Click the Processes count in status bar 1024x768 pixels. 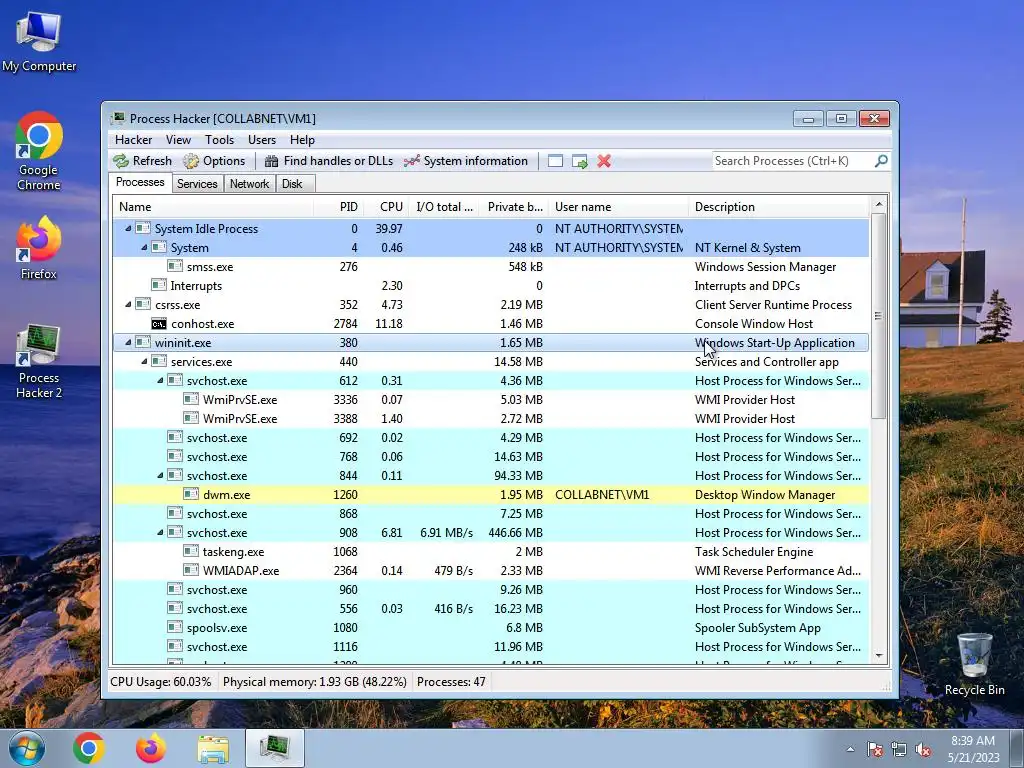pos(451,682)
